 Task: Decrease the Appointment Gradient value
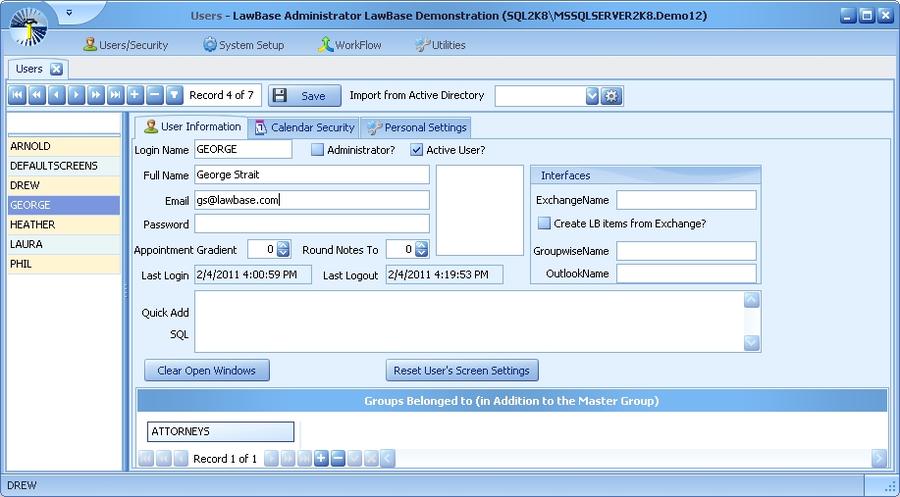(x=284, y=253)
